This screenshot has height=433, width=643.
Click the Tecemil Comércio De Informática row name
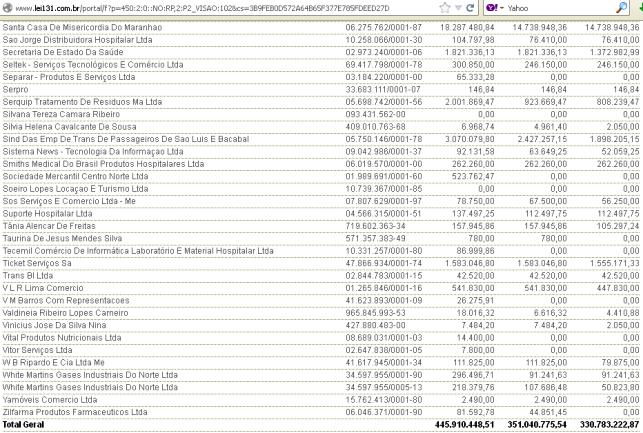138,251
